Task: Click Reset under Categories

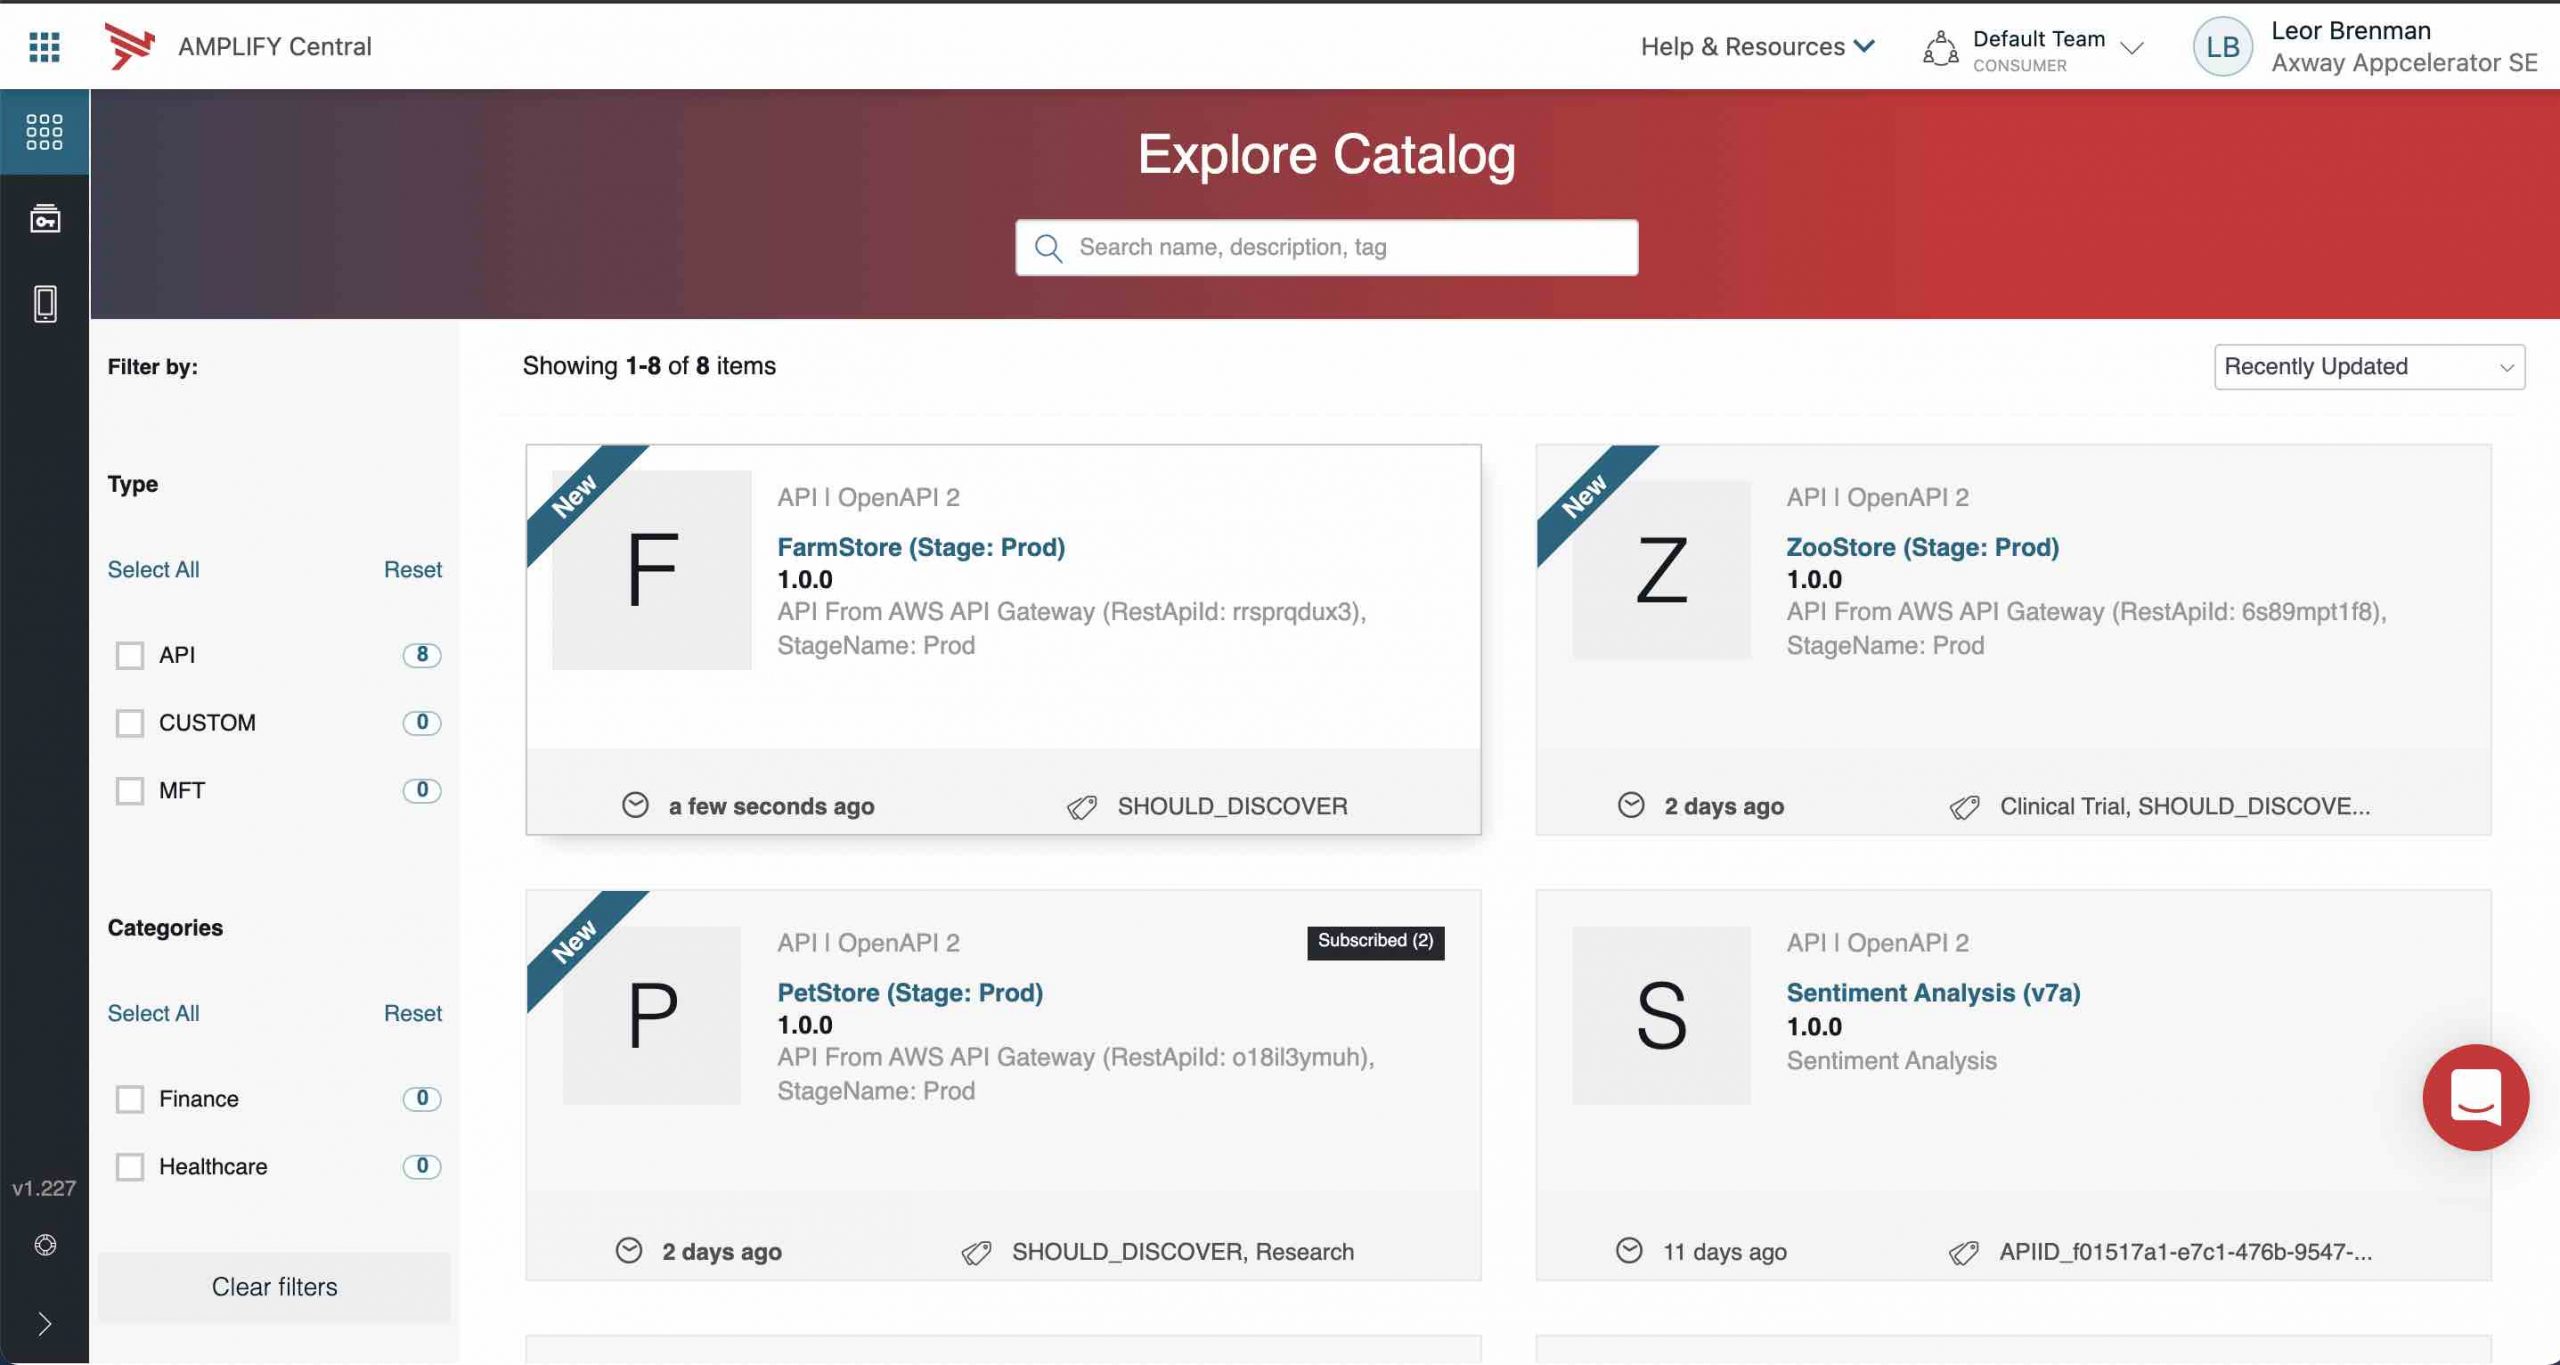Action: [x=412, y=1013]
